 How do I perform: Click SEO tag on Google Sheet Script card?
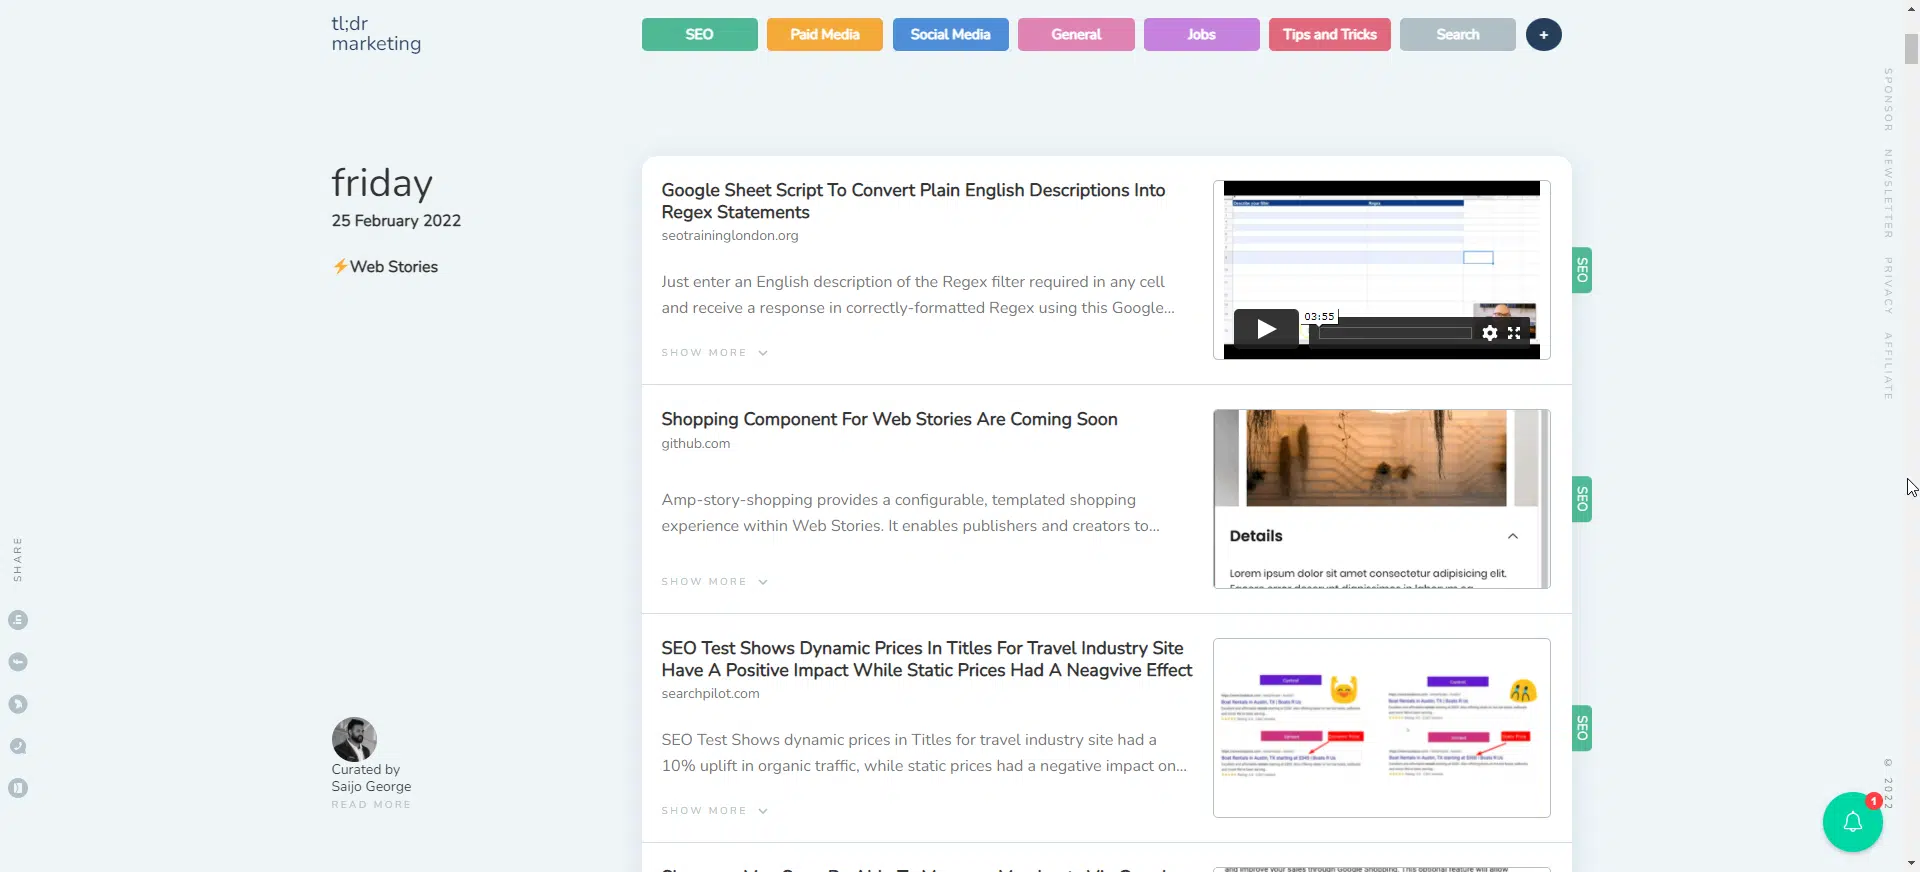coord(1582,270)
